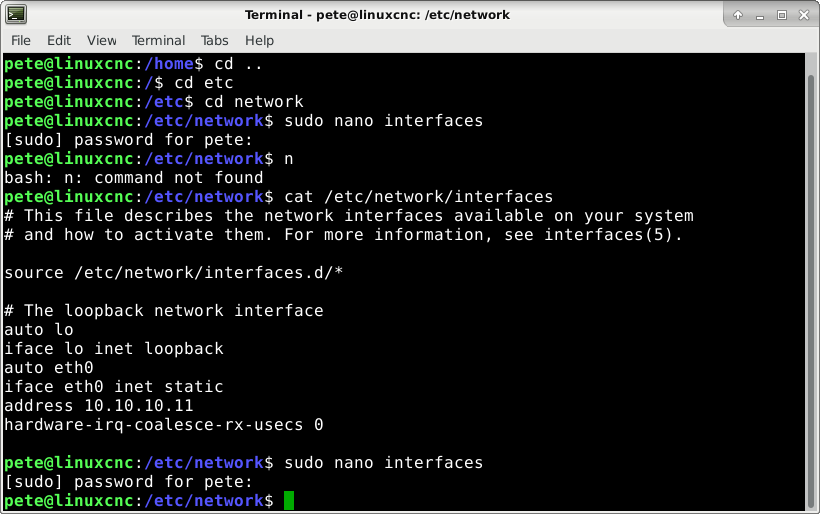Click the terminal application icon in the title bar
Screen dimensions: 820x514
(x=16, y=14)
